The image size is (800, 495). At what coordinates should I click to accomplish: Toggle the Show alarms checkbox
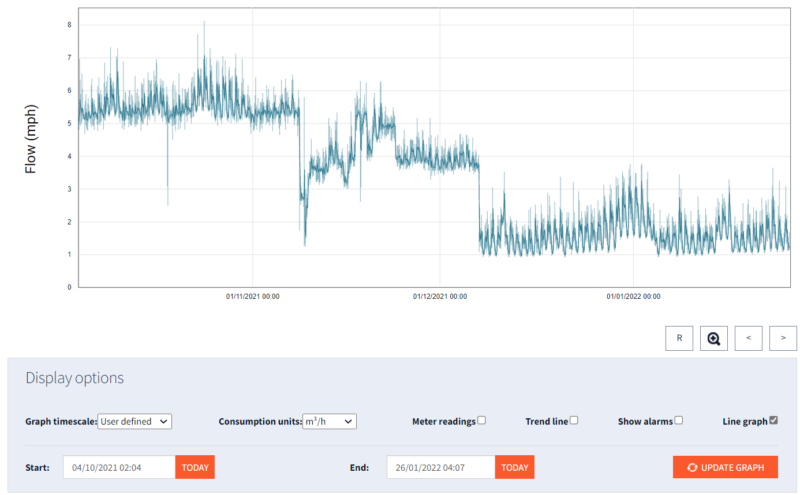pyautogui.click(x=678, y=421)
